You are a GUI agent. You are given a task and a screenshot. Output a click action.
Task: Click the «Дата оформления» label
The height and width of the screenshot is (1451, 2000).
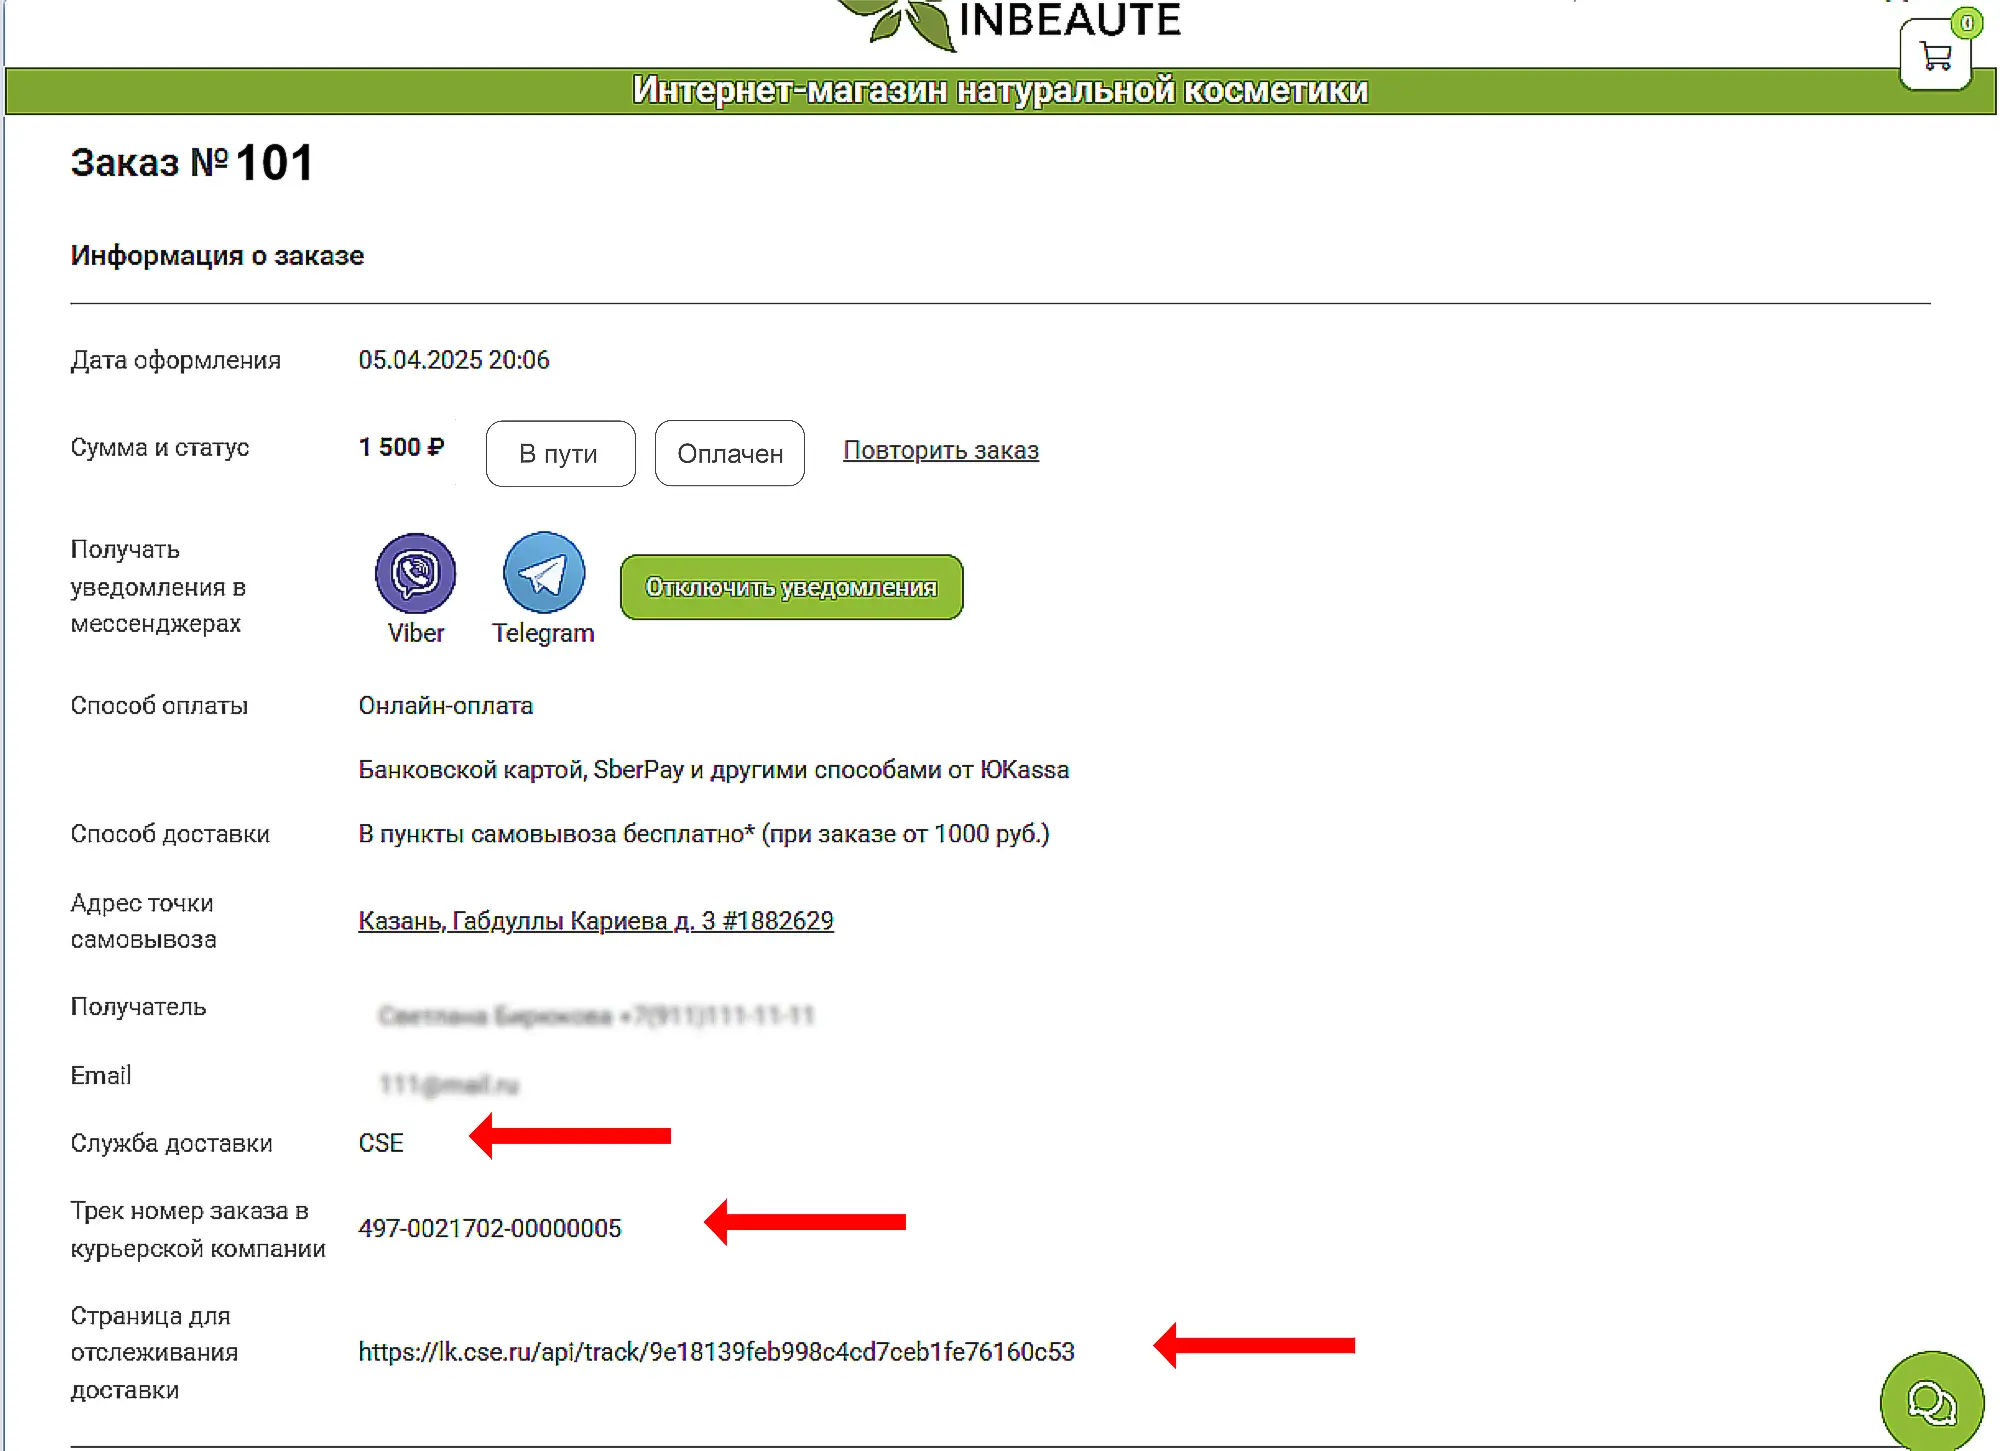(x=175, y=361)
